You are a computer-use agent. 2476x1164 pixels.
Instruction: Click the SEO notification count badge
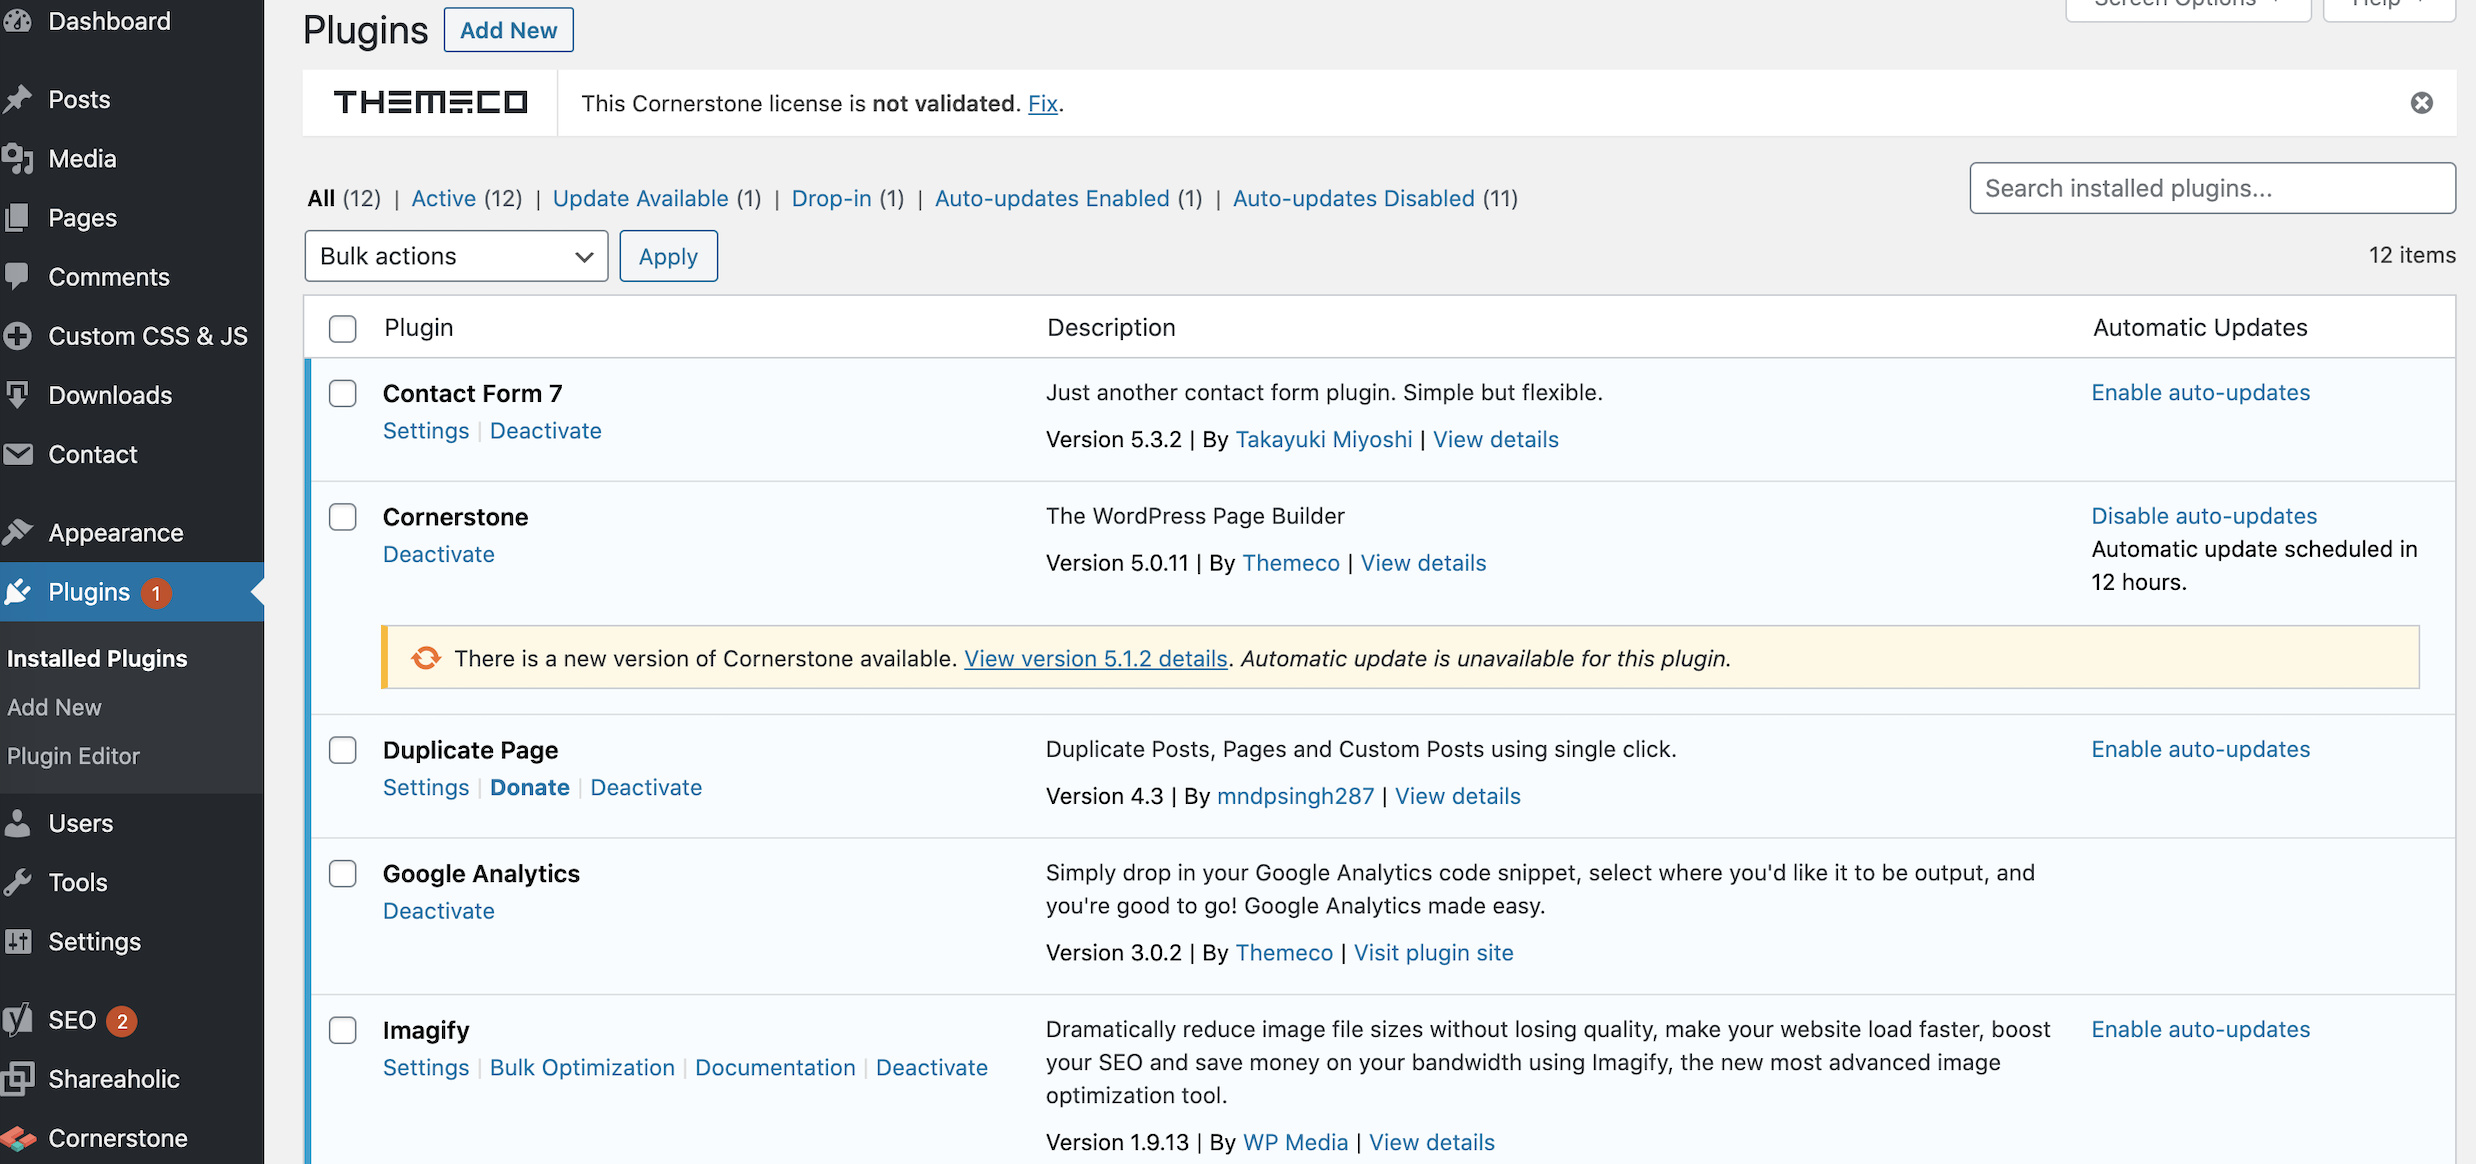122,1020
